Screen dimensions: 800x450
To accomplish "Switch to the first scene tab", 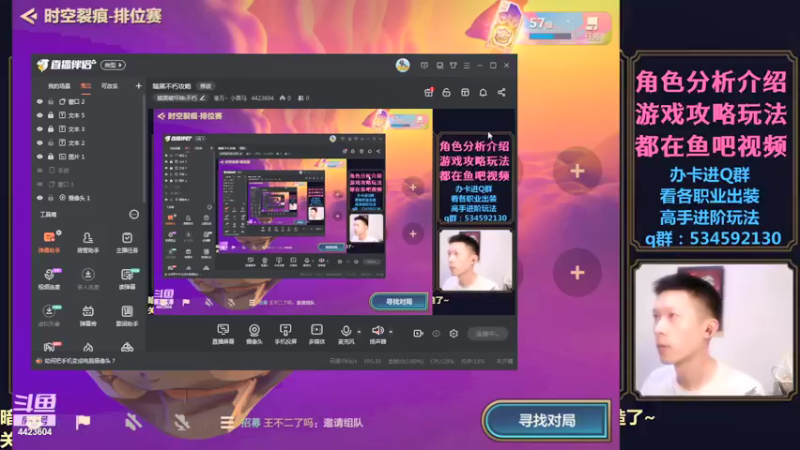I will pos(59,86).
